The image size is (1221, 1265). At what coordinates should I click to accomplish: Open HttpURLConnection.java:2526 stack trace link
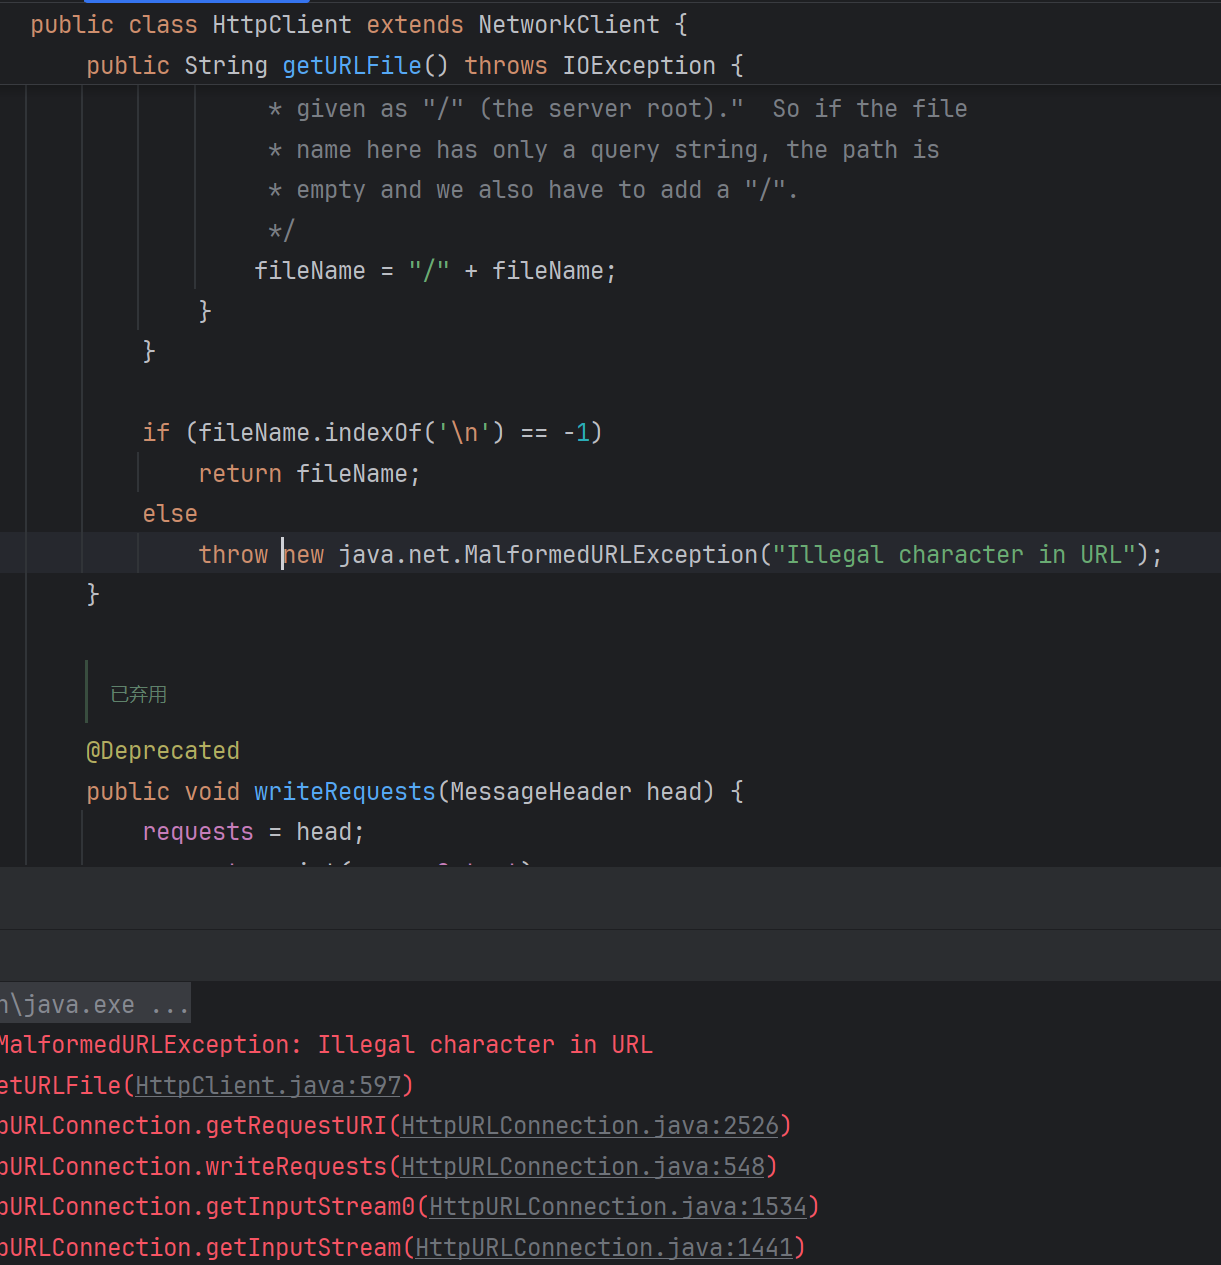point(589,1126)
